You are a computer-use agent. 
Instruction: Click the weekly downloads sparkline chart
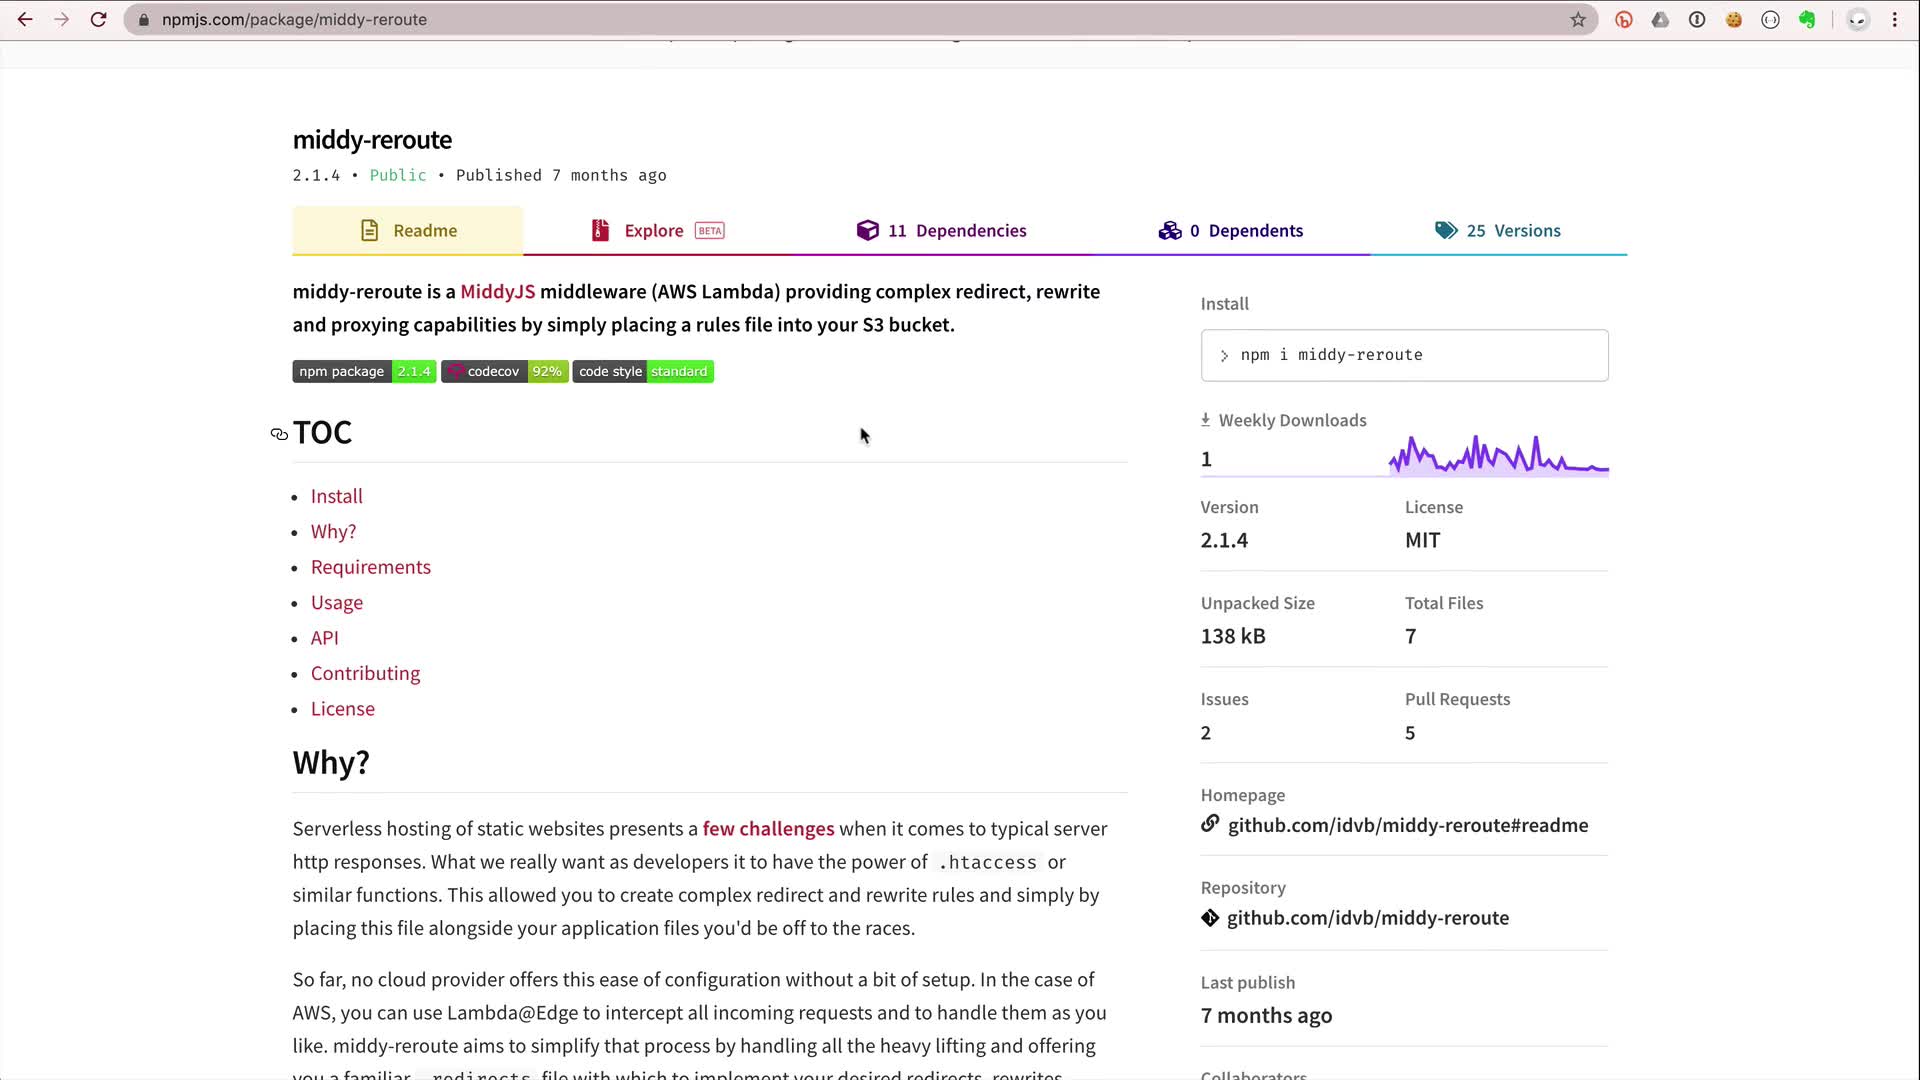tap(1498, 455)
